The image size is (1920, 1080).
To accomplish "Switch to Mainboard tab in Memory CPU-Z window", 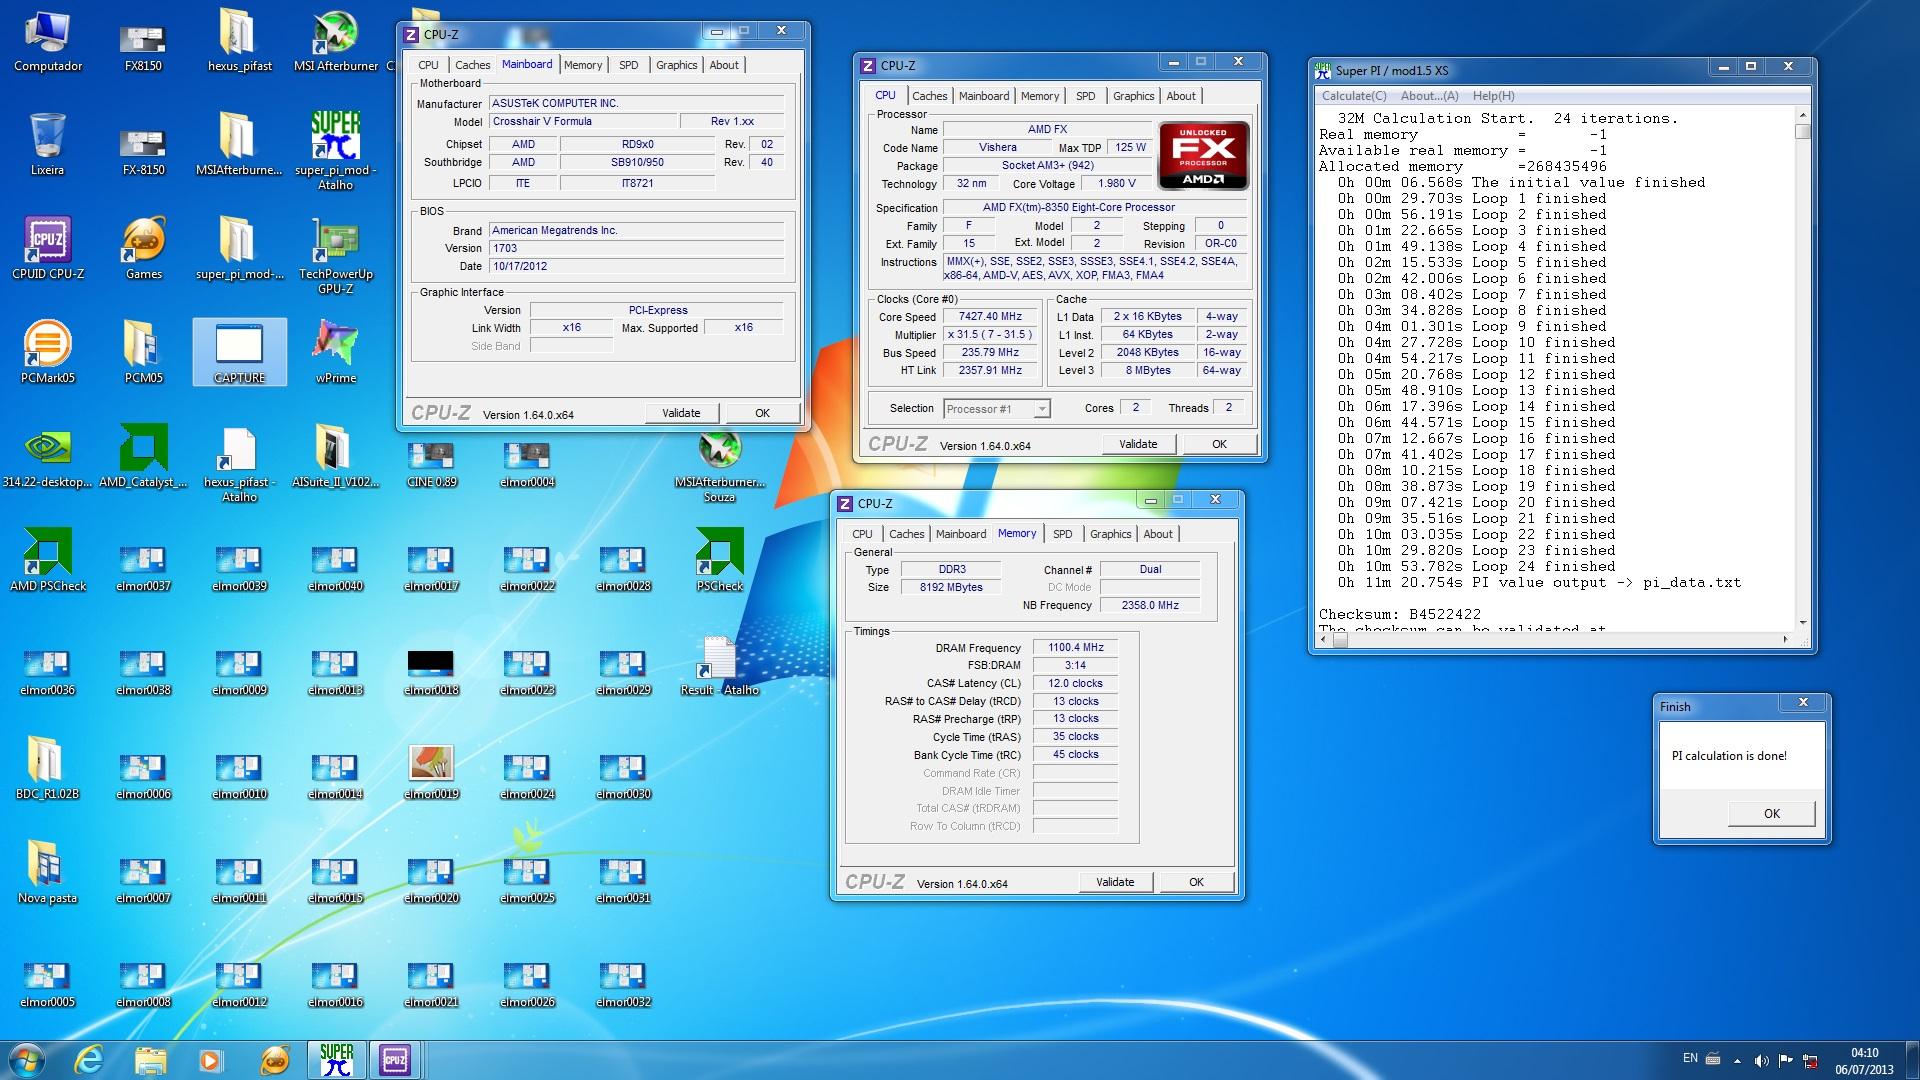I will pyautogui.click(x=960, y=534).
